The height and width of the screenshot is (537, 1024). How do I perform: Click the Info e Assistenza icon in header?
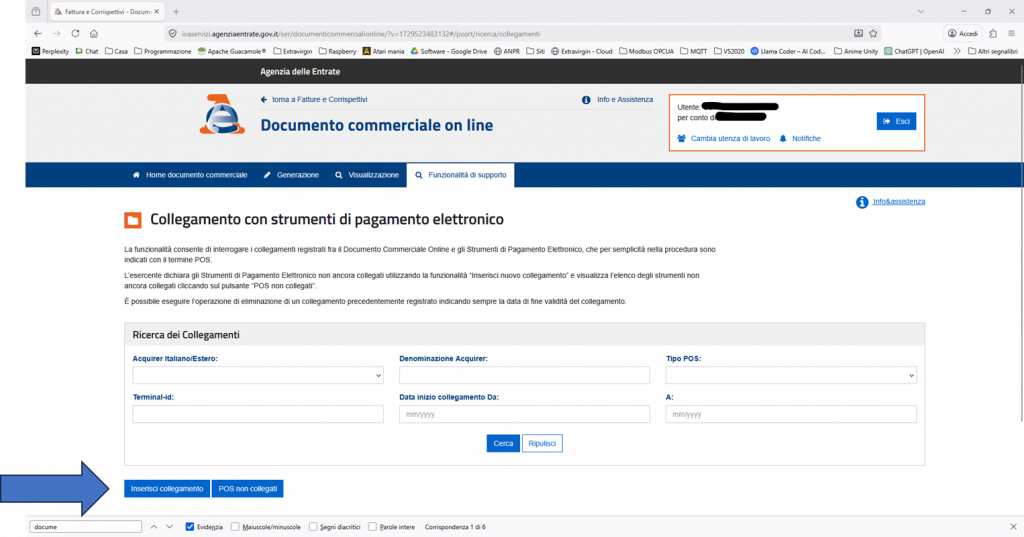pos(586,100)
